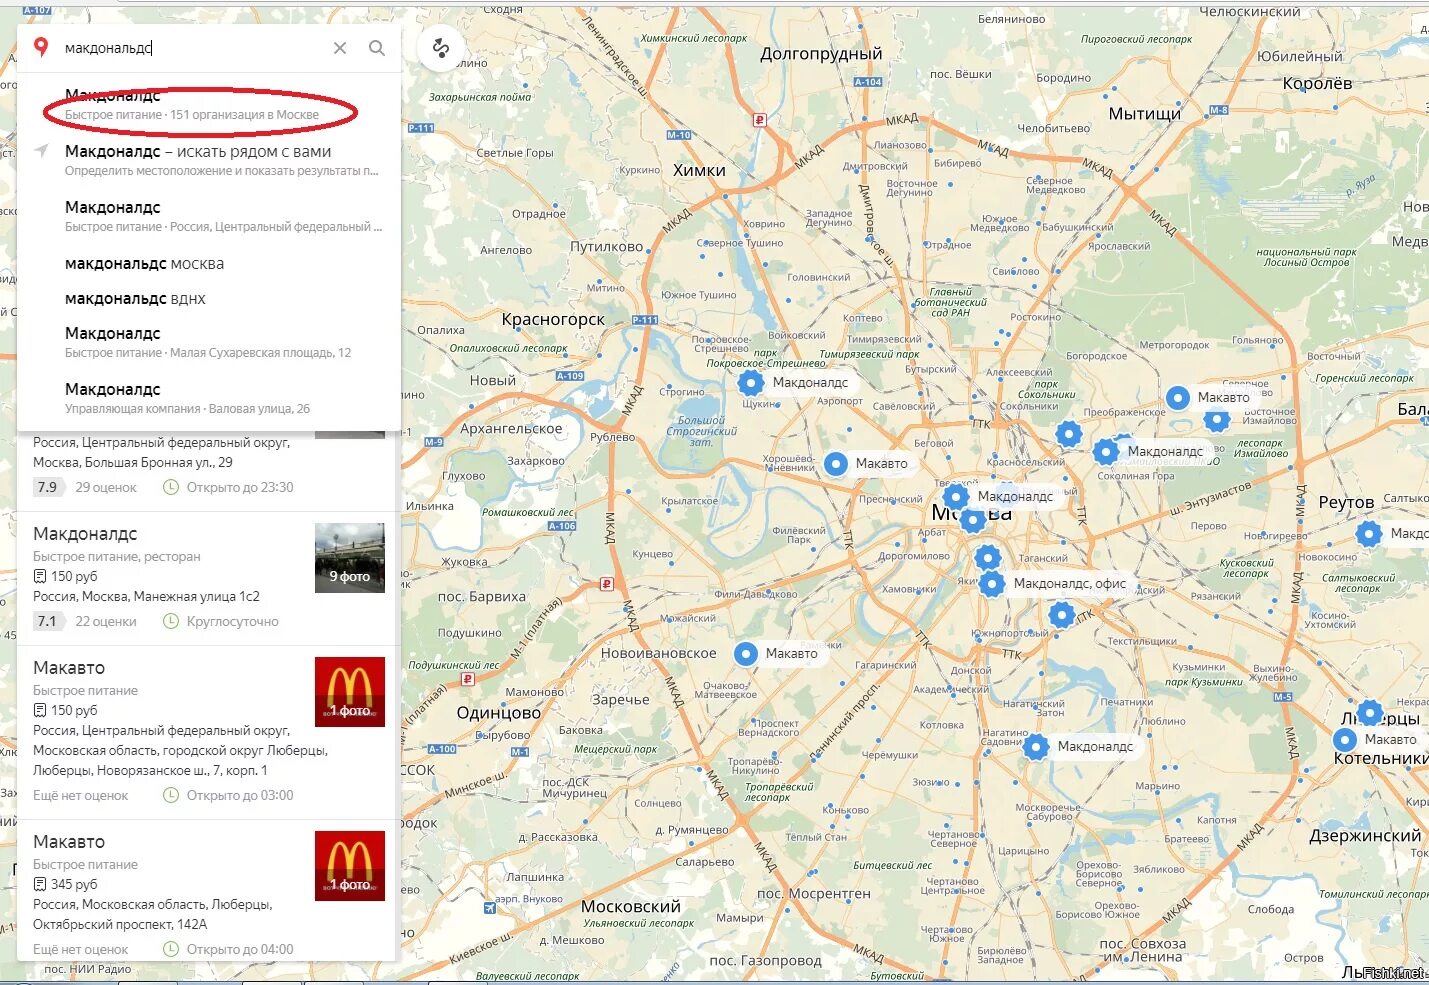Select the Макдоналдс marker in Moscow center
1429x985 pixels.
click(956, 496)
